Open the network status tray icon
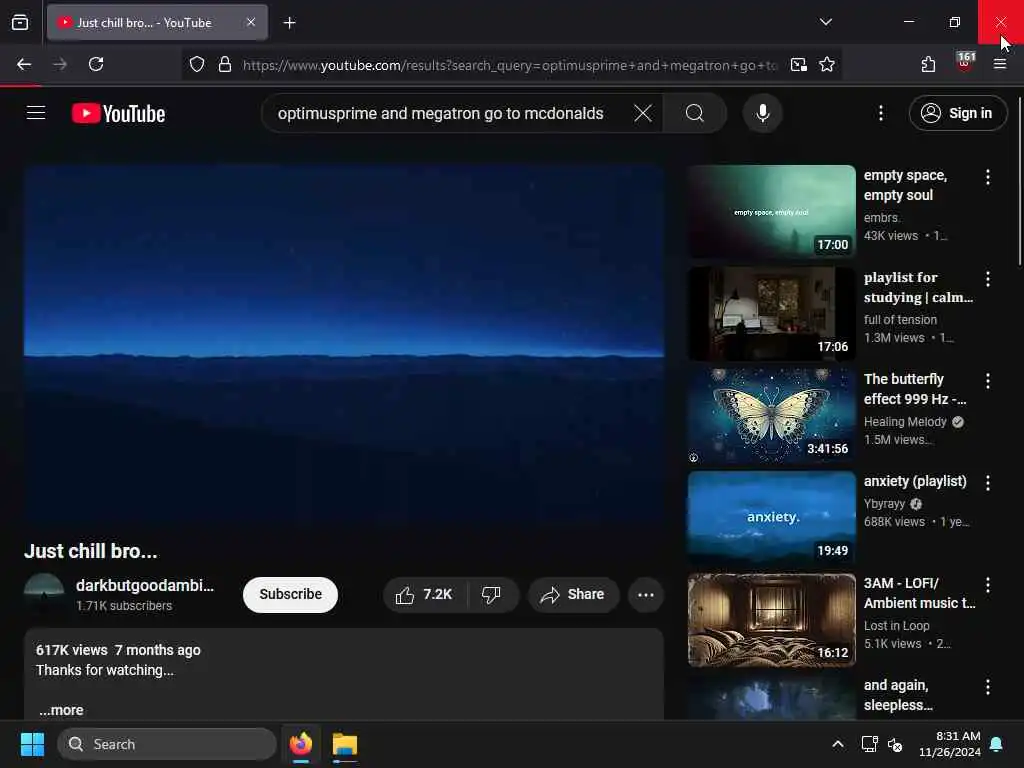 [x=869, y=744]
